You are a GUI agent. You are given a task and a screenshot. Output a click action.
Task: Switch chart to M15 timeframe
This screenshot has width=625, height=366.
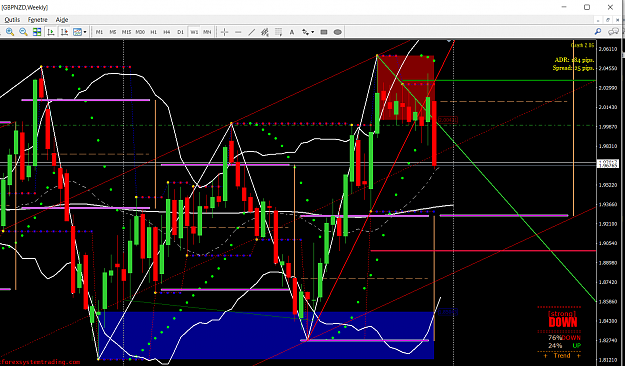(126, 32)
